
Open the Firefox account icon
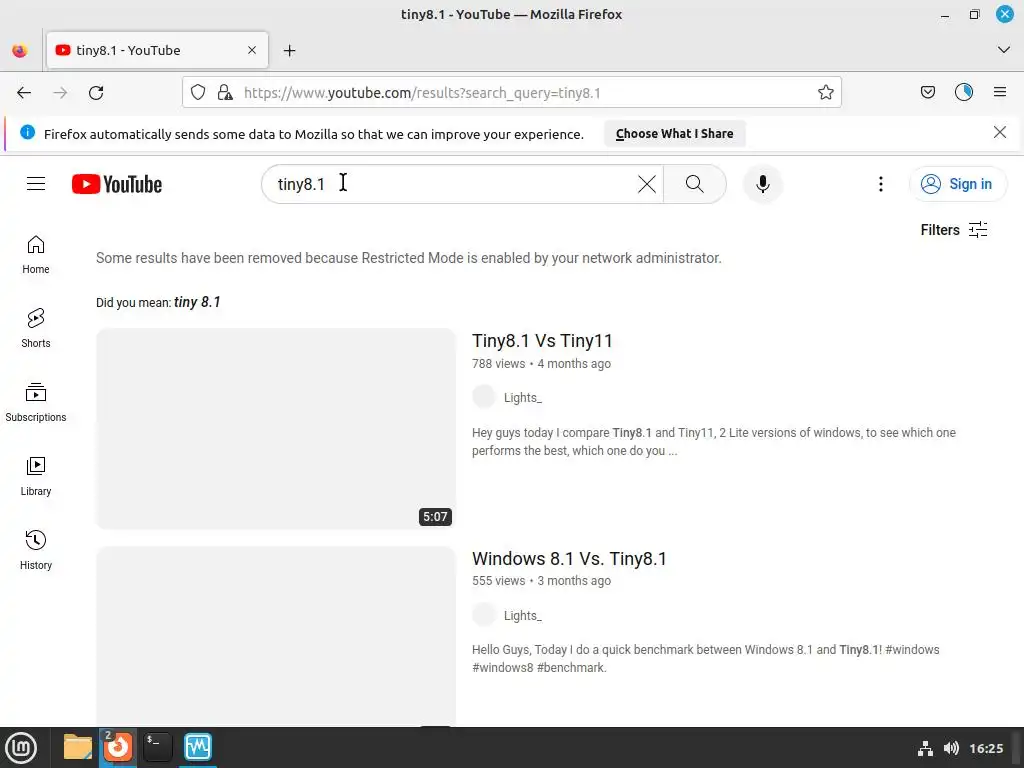[x=963, y=93]
